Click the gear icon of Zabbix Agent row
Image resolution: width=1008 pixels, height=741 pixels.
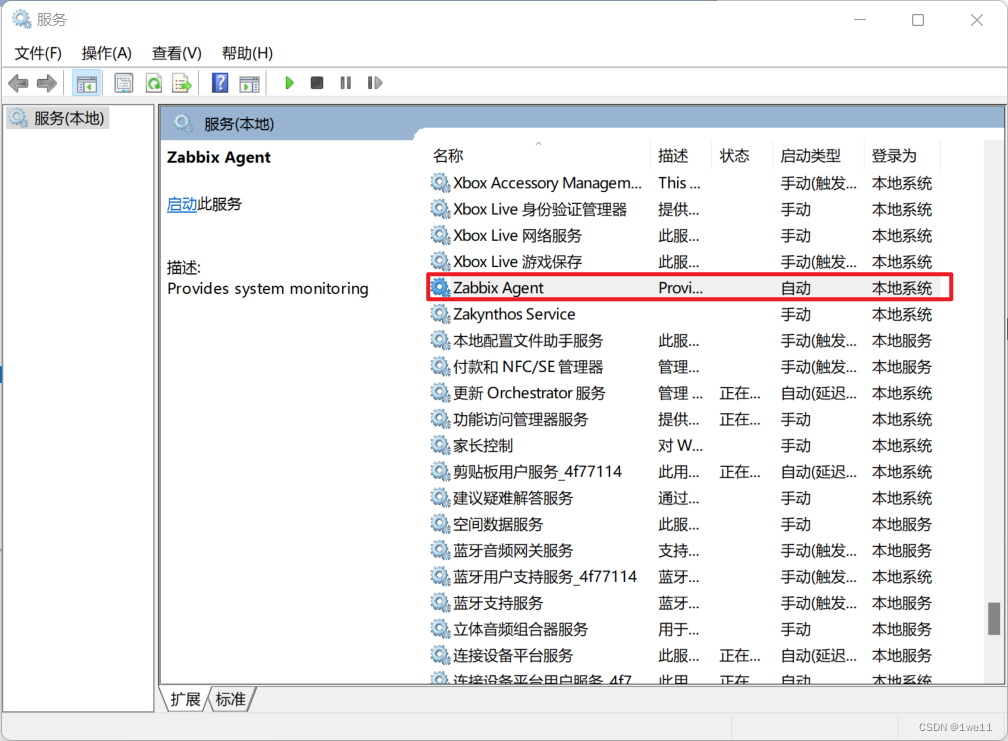(x=440, y=287)
